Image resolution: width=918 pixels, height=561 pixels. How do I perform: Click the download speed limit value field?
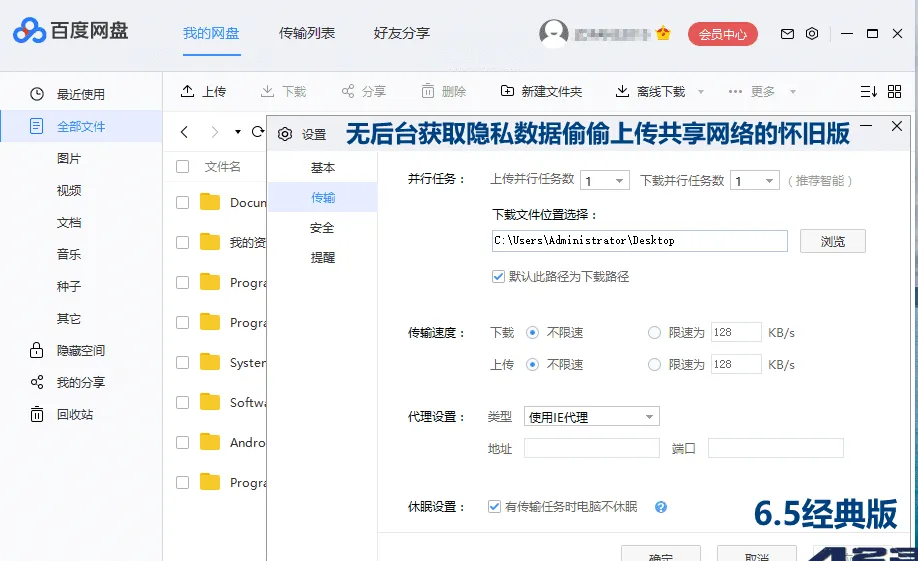pyautogui.click(x=736, y=333)
